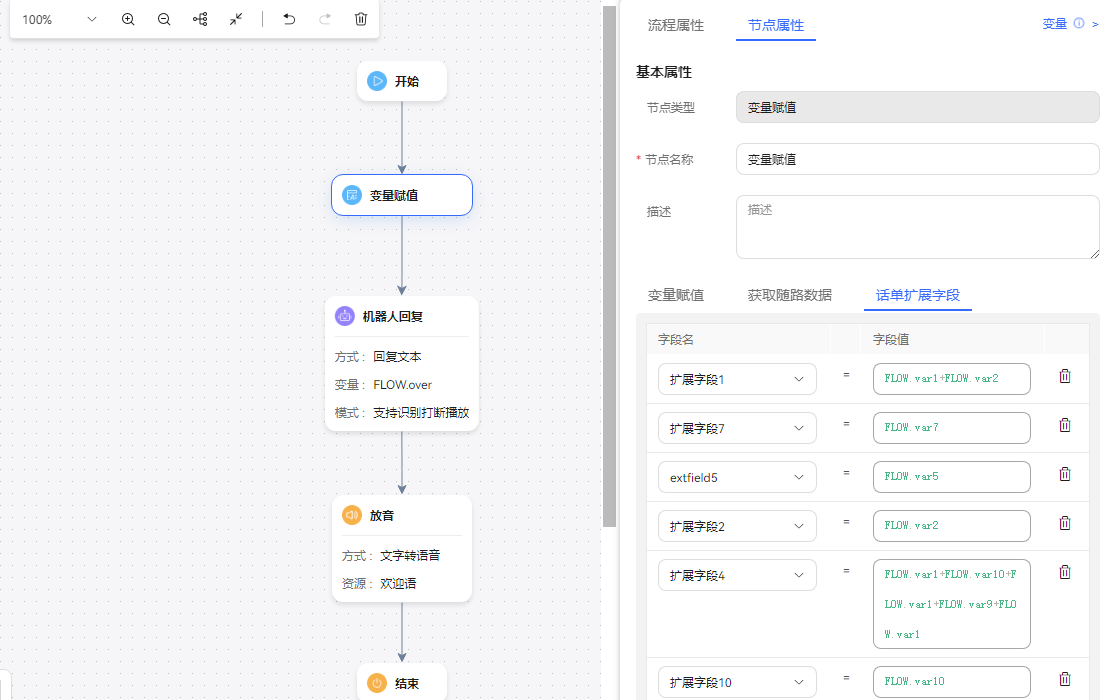Edit the FLOW.var2 value field
The height and width of the screenshot is (700, 1105).
point(951,526)
